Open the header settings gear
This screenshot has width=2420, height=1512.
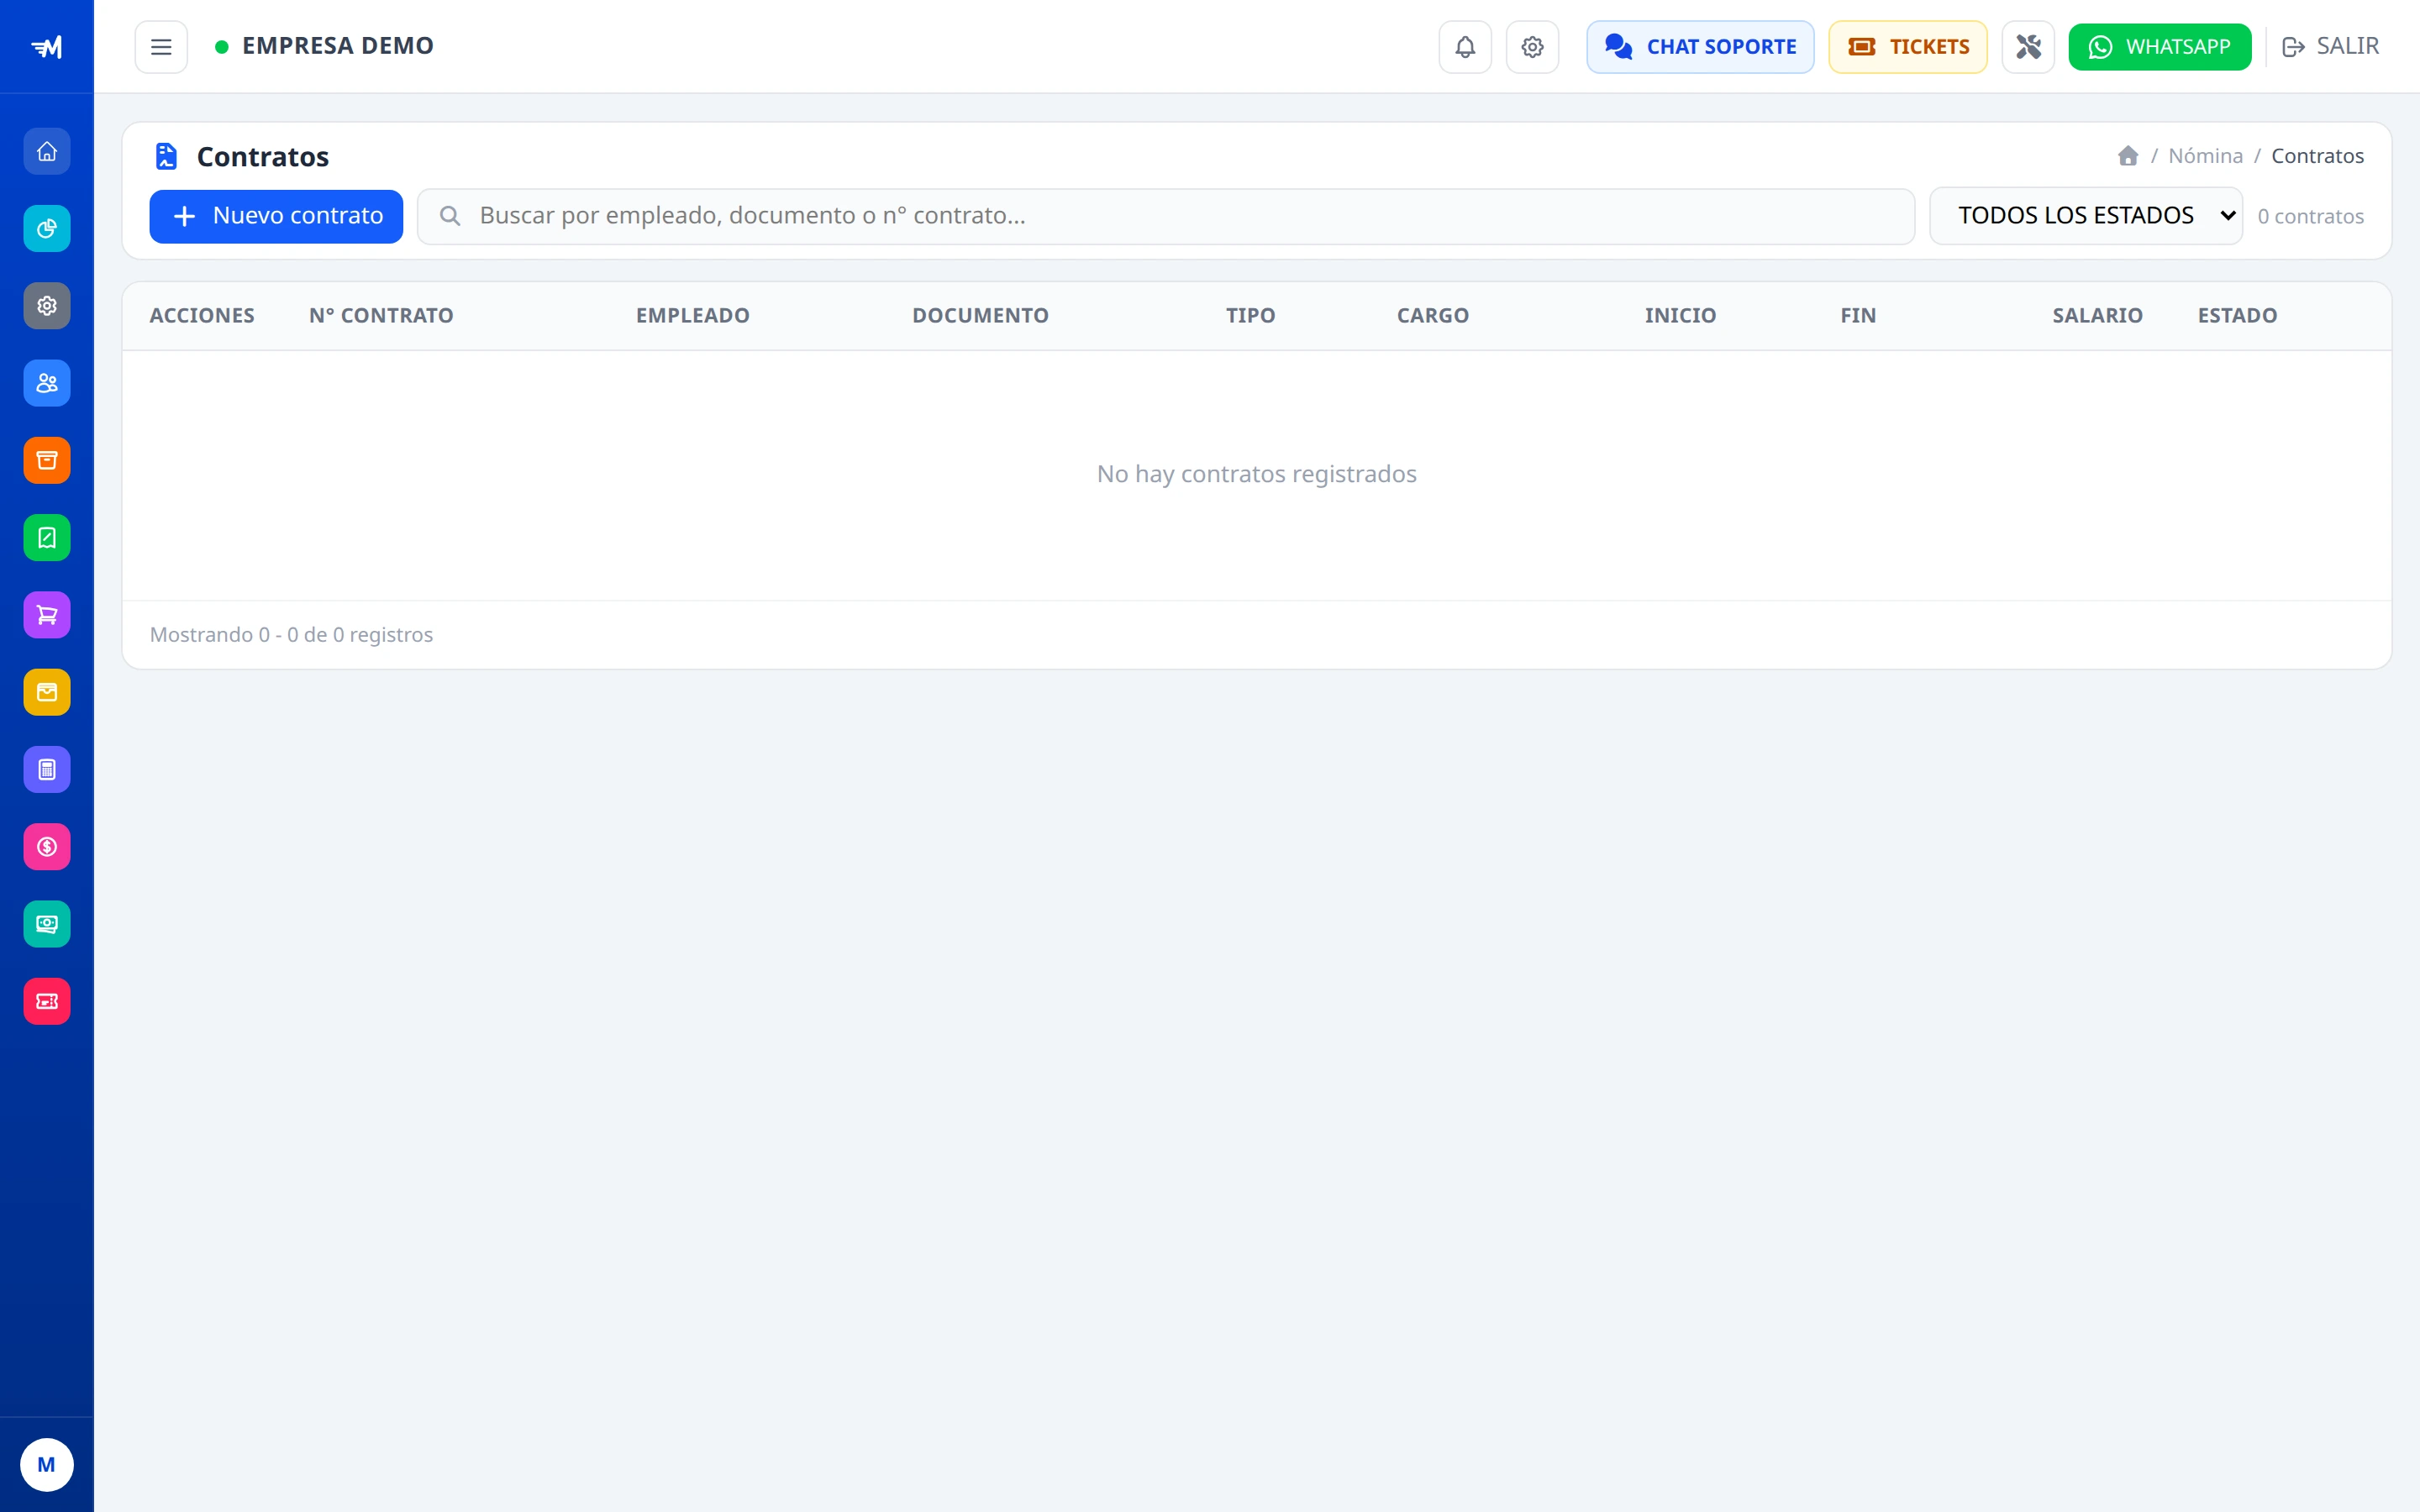[x=1532, y=47]
